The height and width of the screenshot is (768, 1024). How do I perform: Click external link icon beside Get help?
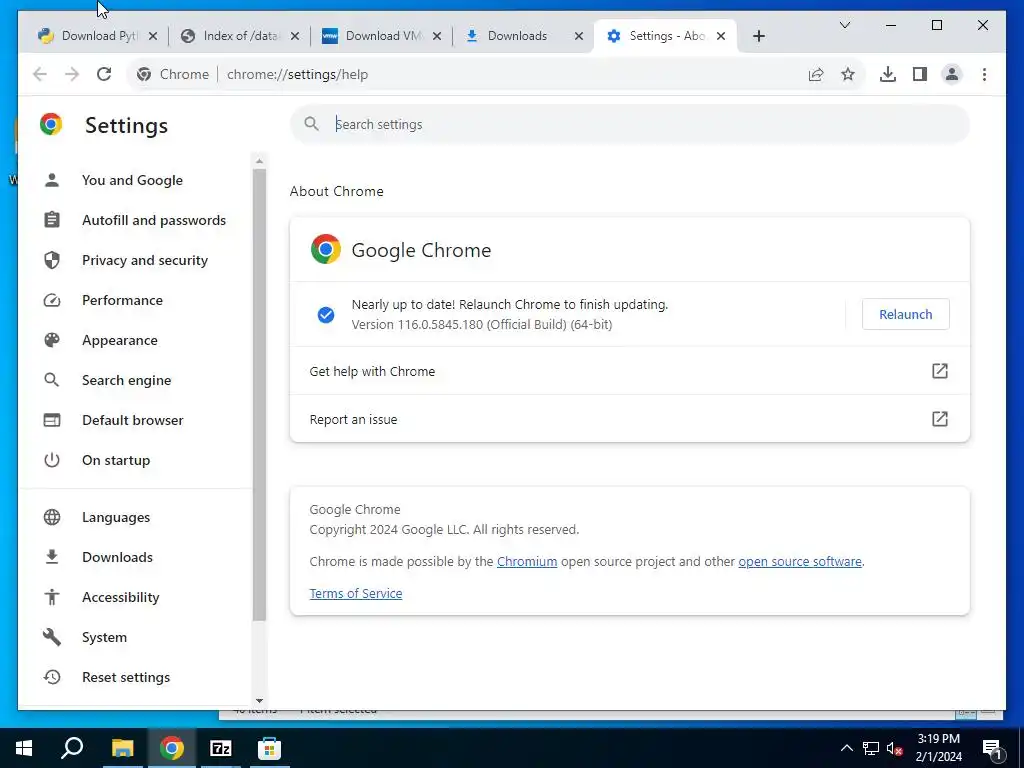click(x=939, y=371)
